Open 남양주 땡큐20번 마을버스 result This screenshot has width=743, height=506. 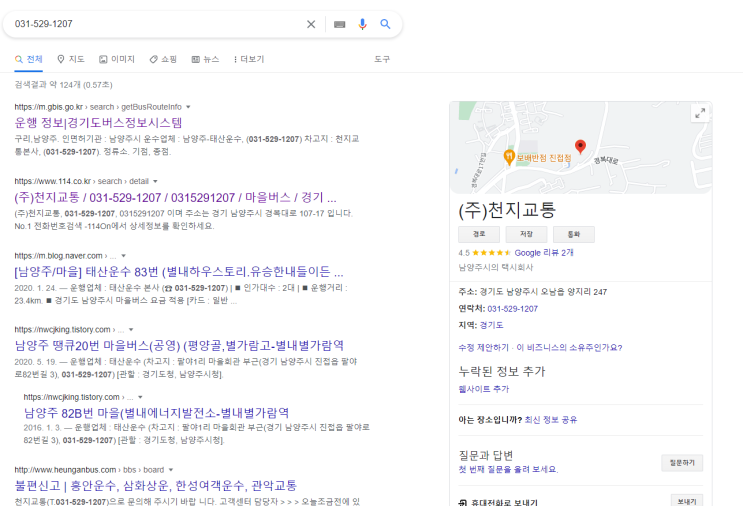click(x=179, y=345)
